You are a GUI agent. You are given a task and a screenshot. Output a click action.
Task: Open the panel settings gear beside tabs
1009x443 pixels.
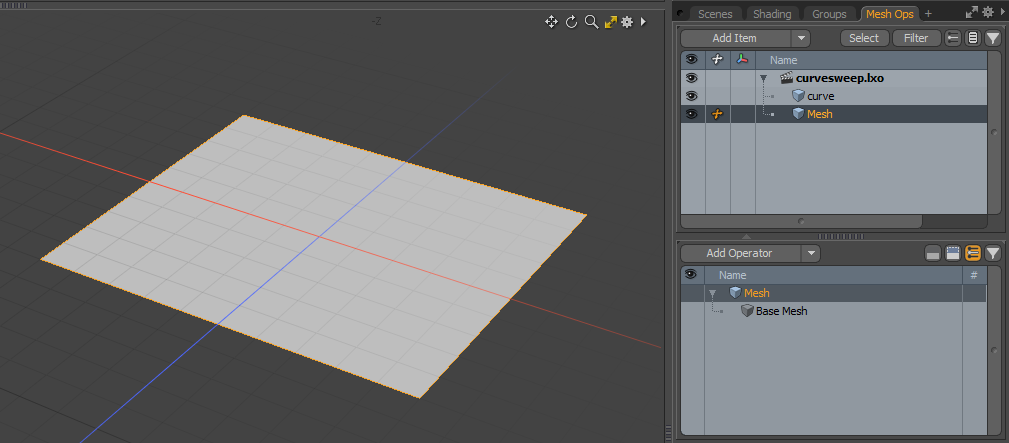click(x=988, y=12)
